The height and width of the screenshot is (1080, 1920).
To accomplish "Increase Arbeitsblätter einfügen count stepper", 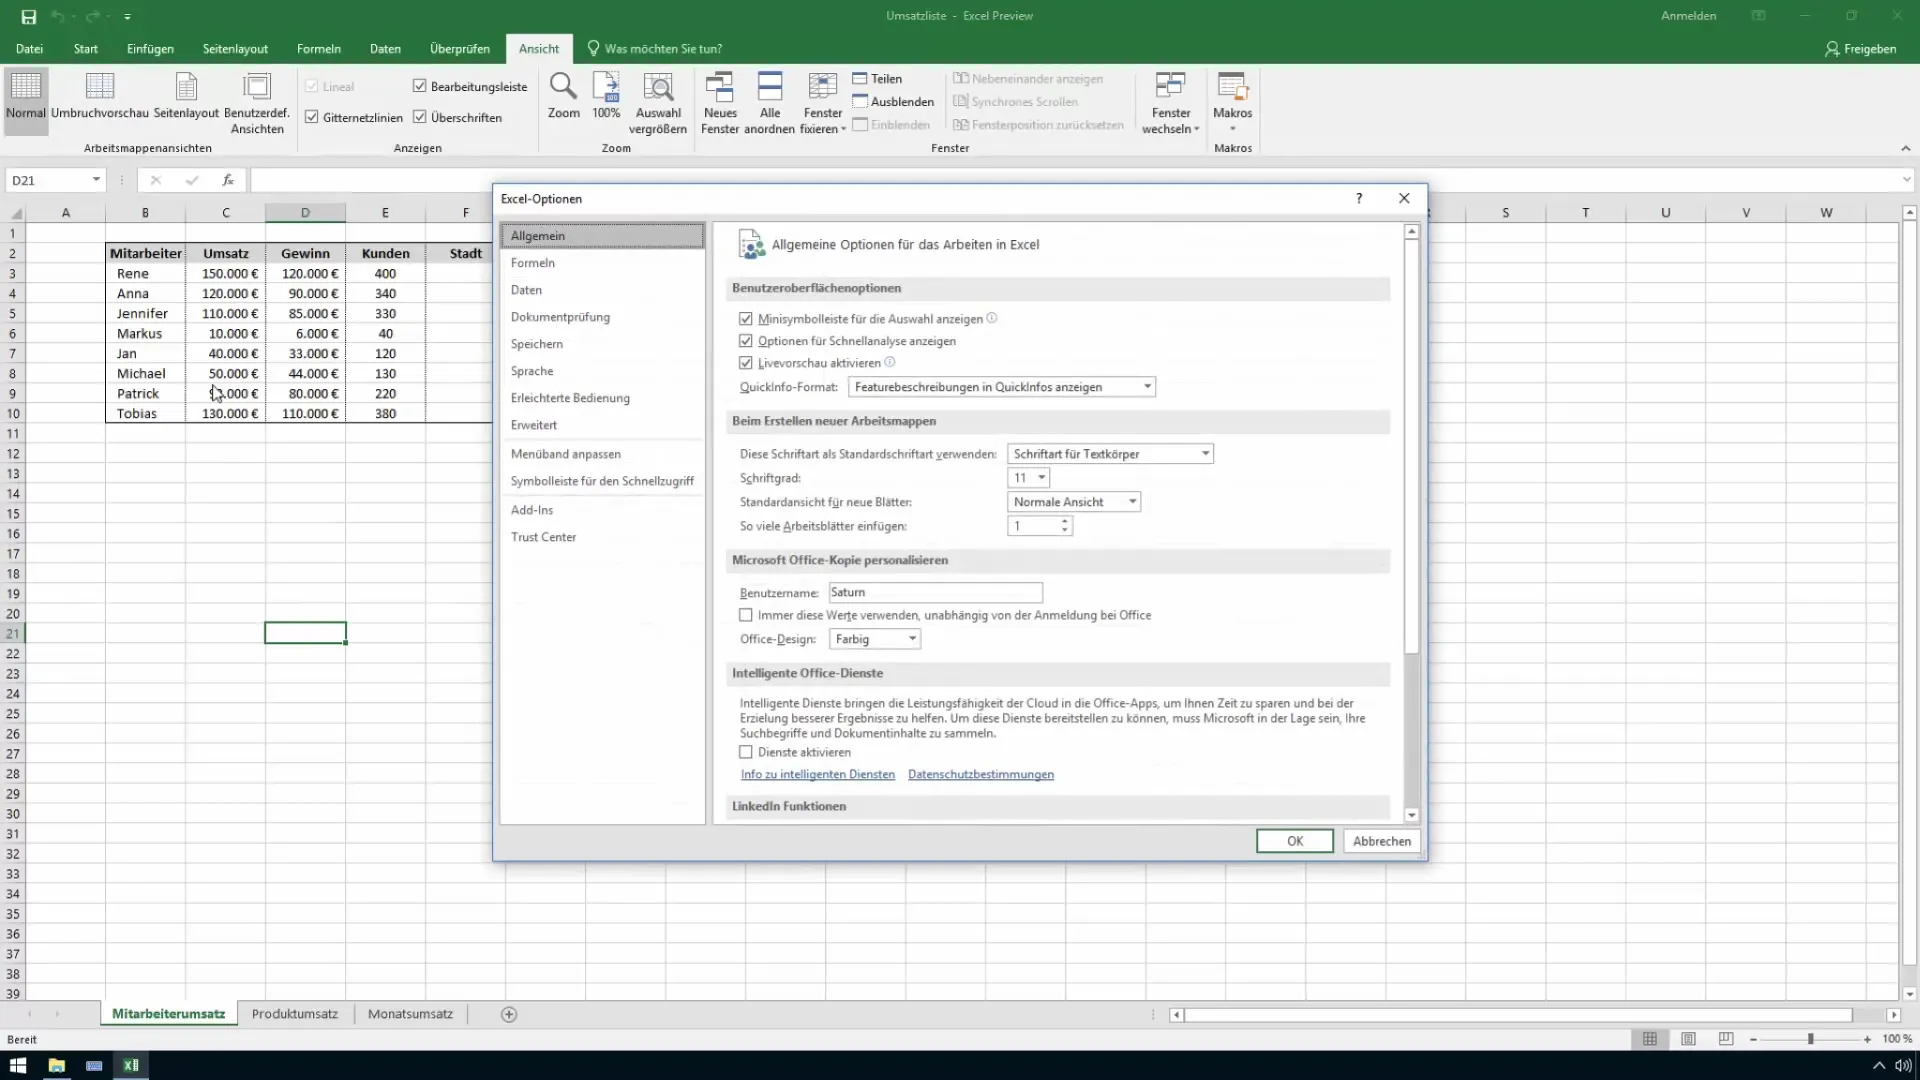I will click(1065, 521).
